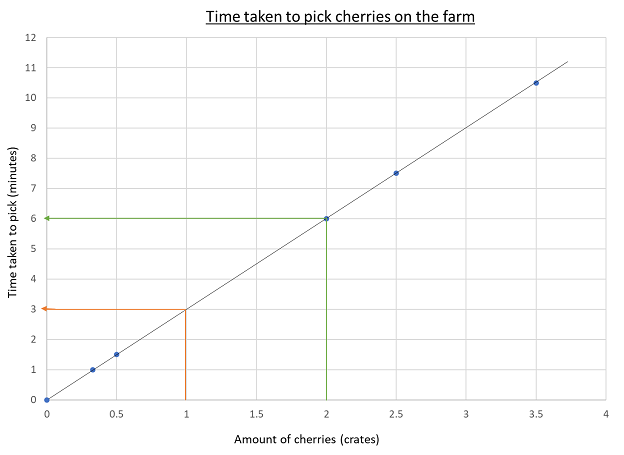Select the x-axis label 1.5

pos(256,412)
